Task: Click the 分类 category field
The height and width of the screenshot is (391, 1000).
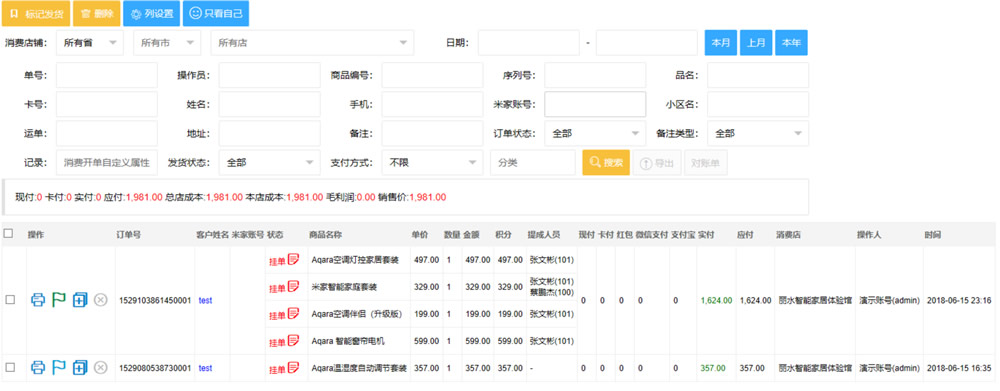Action: pos(533,163)
